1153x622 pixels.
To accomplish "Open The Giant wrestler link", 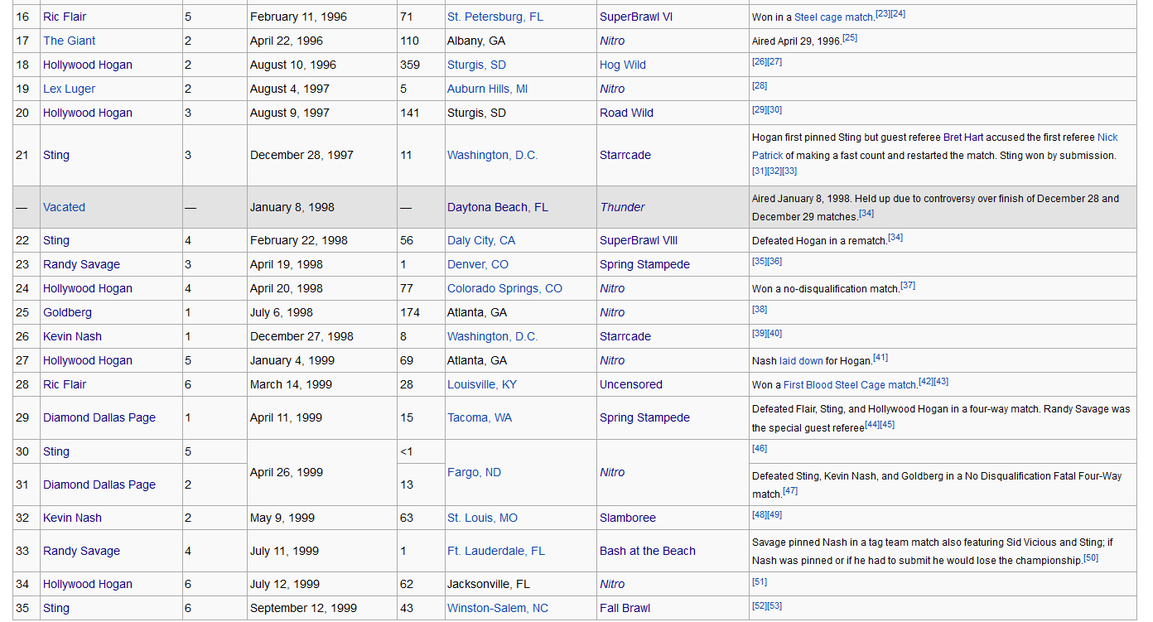I will pyautogui.click(x=69, y=41).
